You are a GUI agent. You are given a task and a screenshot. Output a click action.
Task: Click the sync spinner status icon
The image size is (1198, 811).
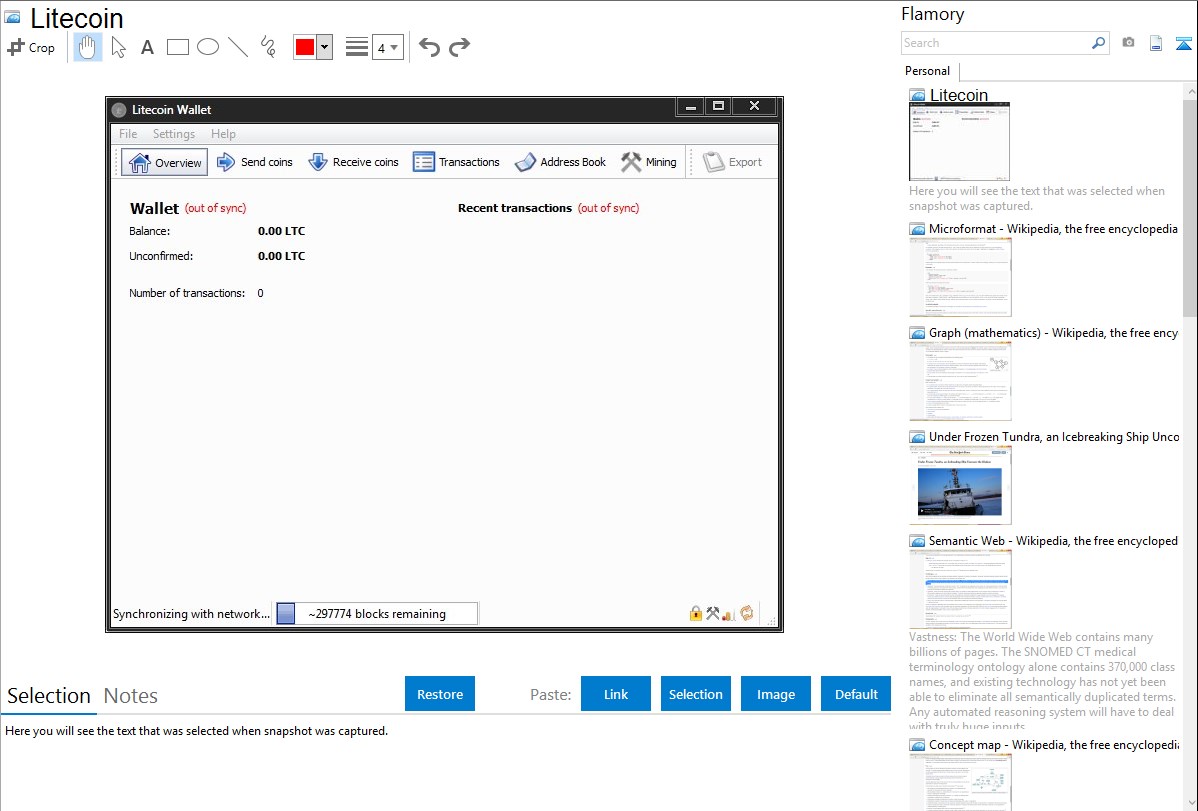[x=746, y=613]
